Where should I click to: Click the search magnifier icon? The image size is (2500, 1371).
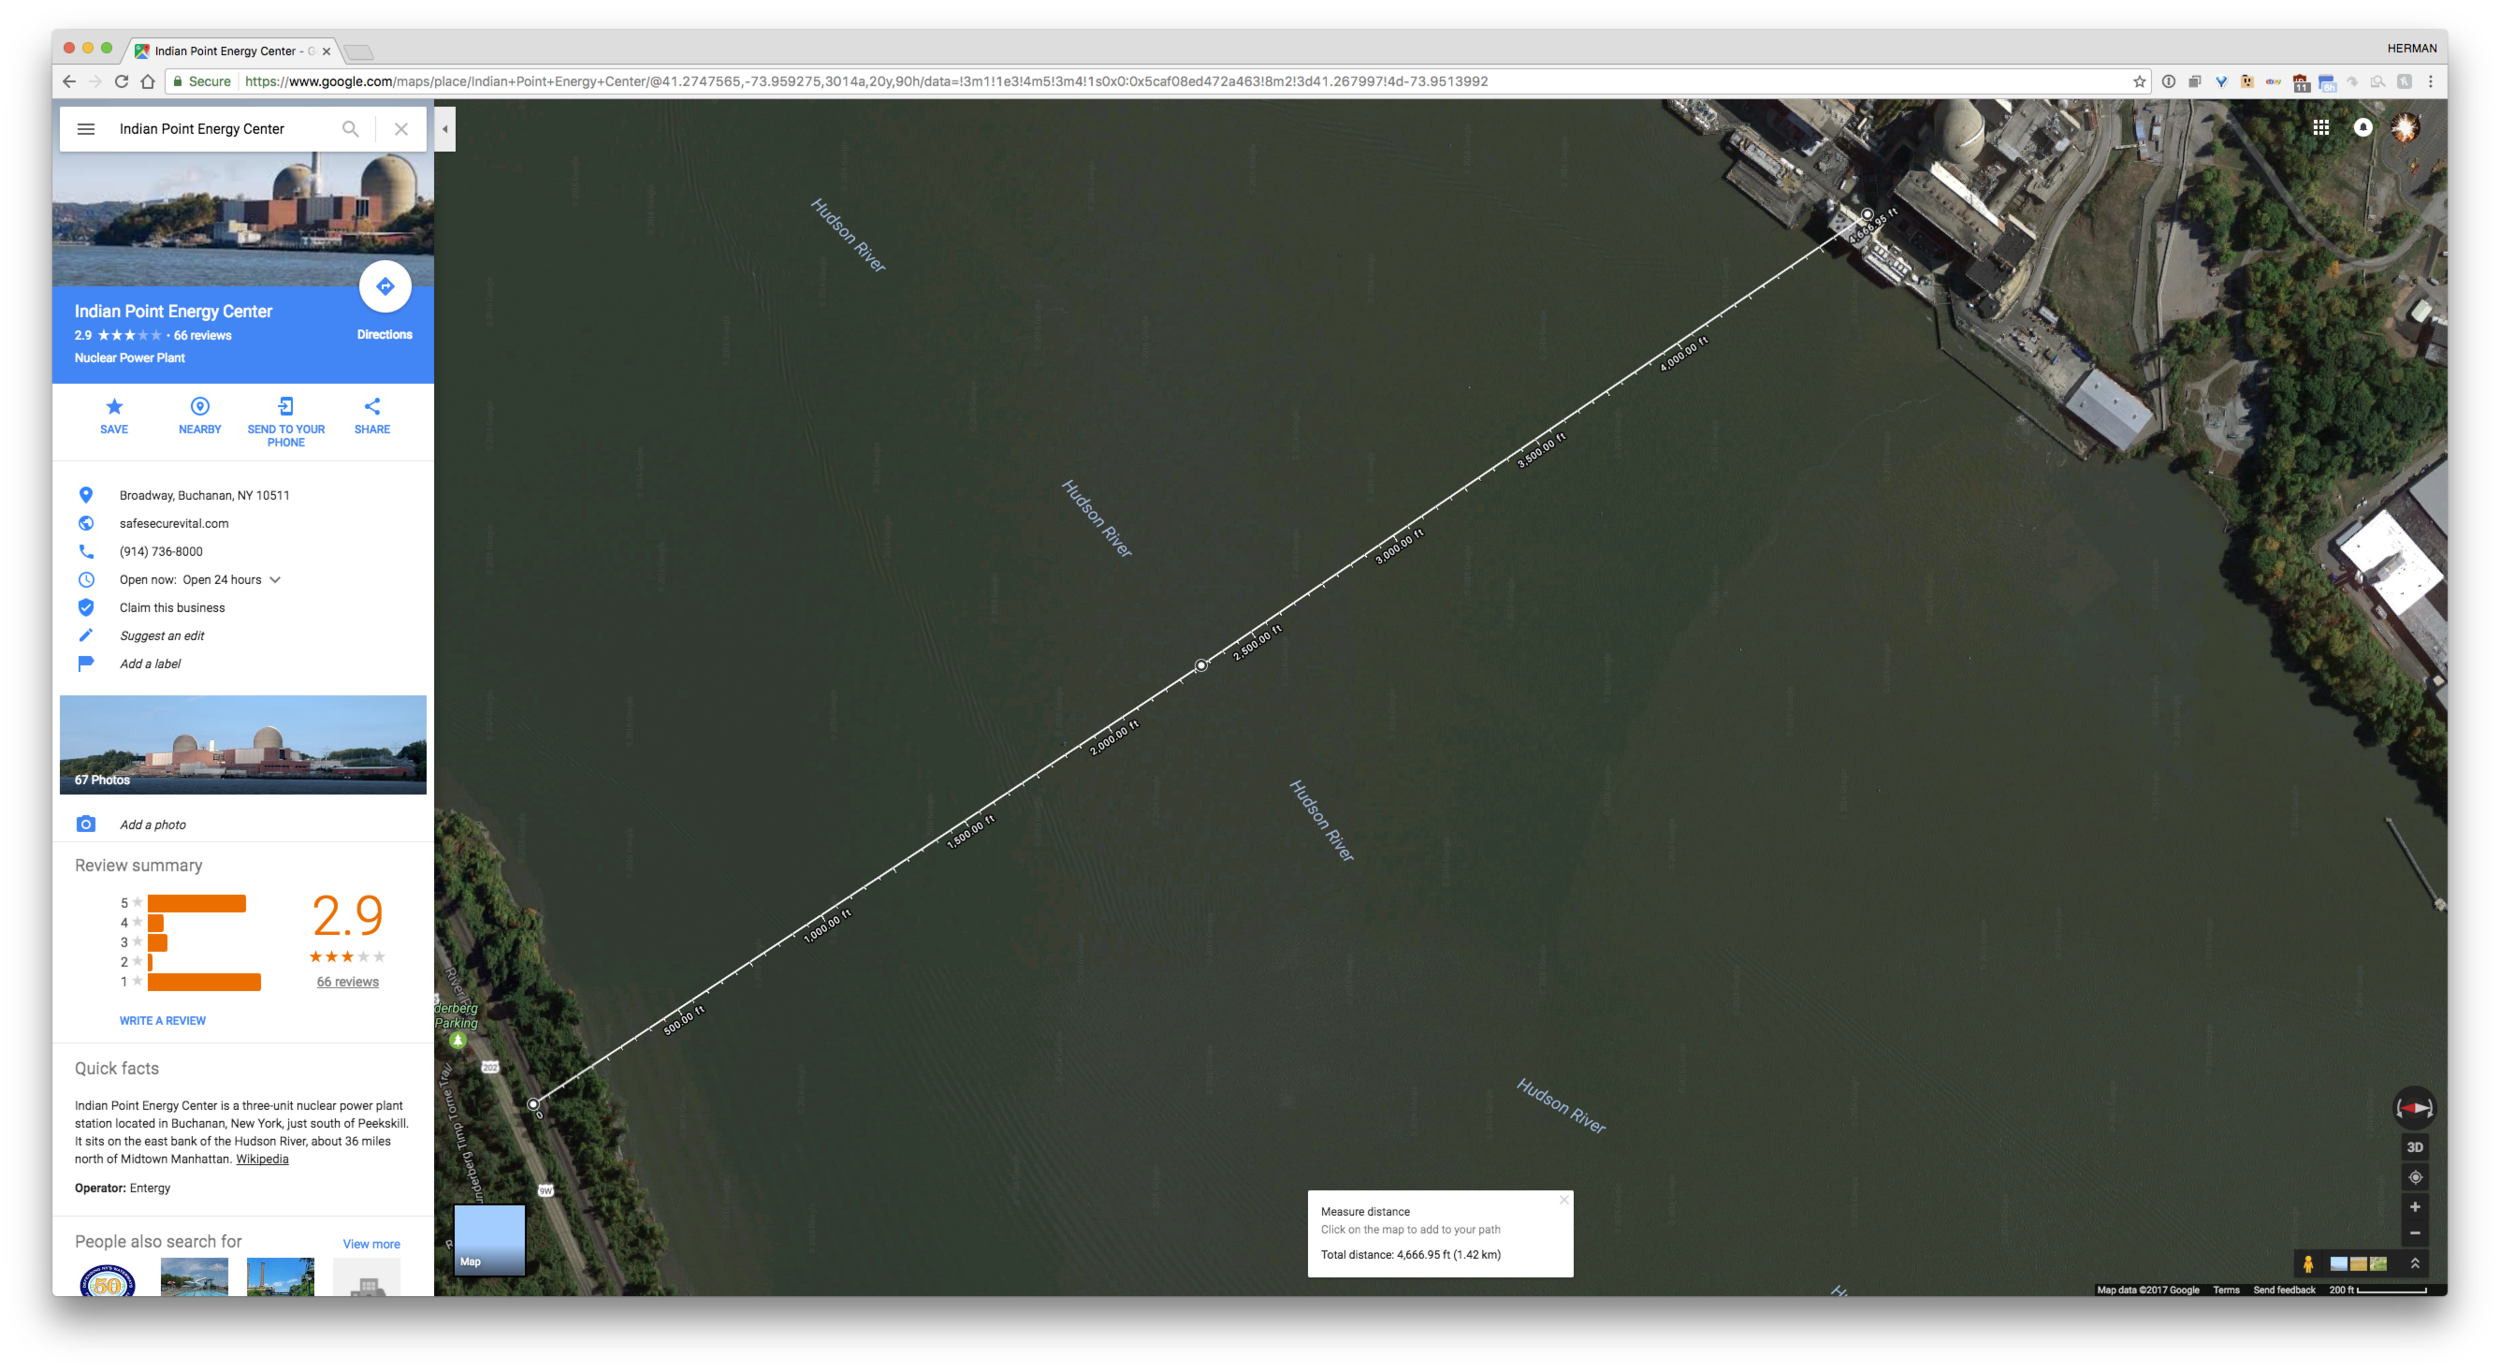tap(350, 129)
